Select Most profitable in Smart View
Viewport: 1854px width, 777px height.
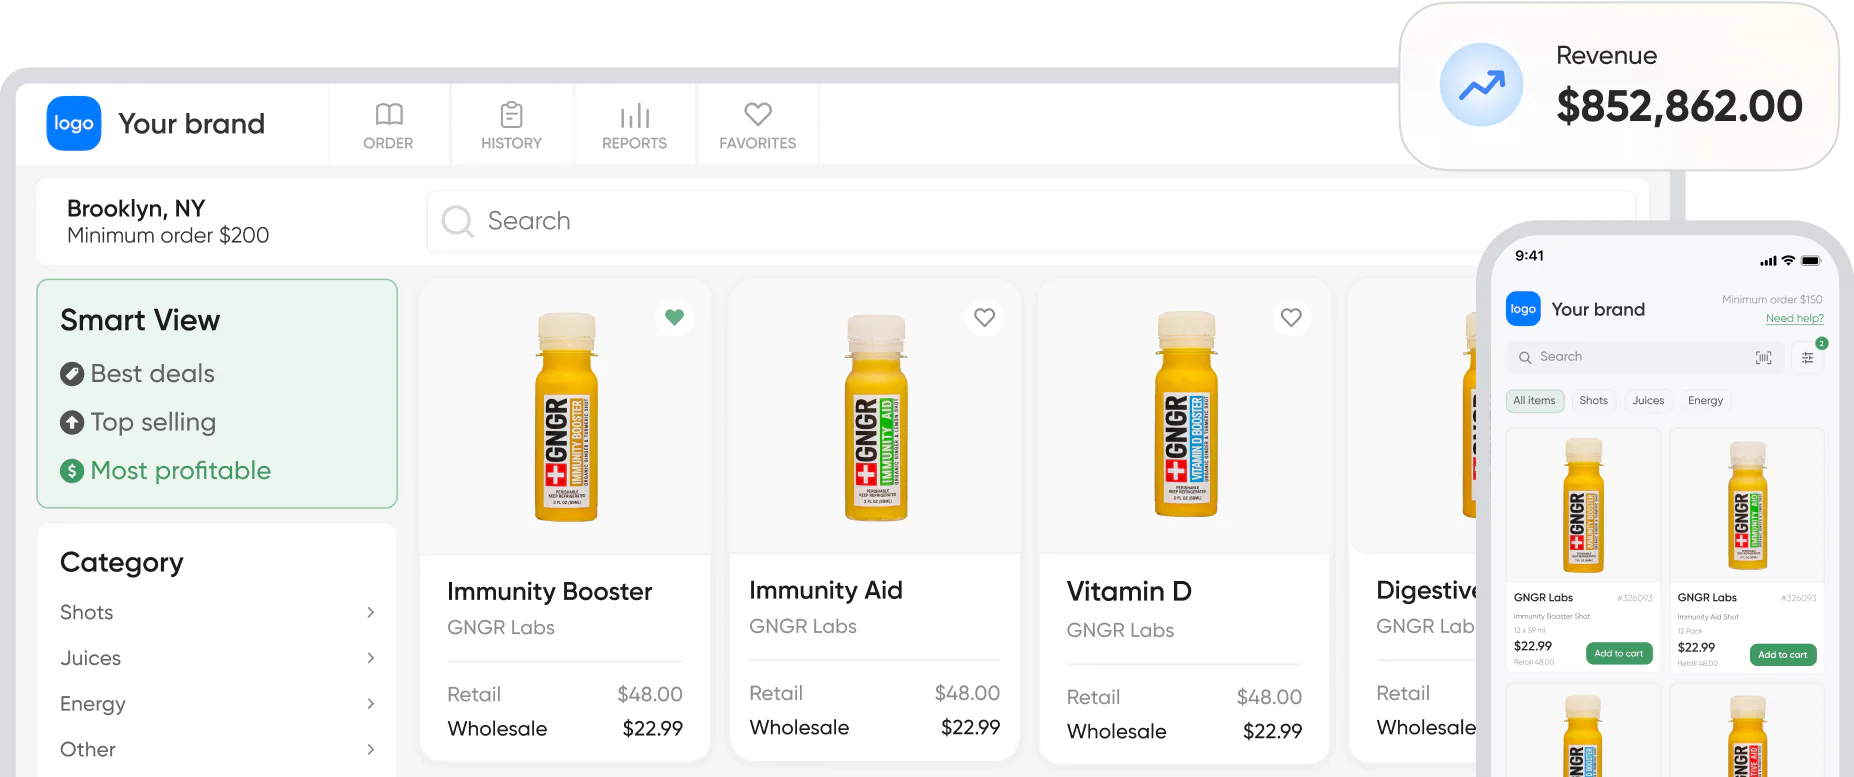click(180, 471)
